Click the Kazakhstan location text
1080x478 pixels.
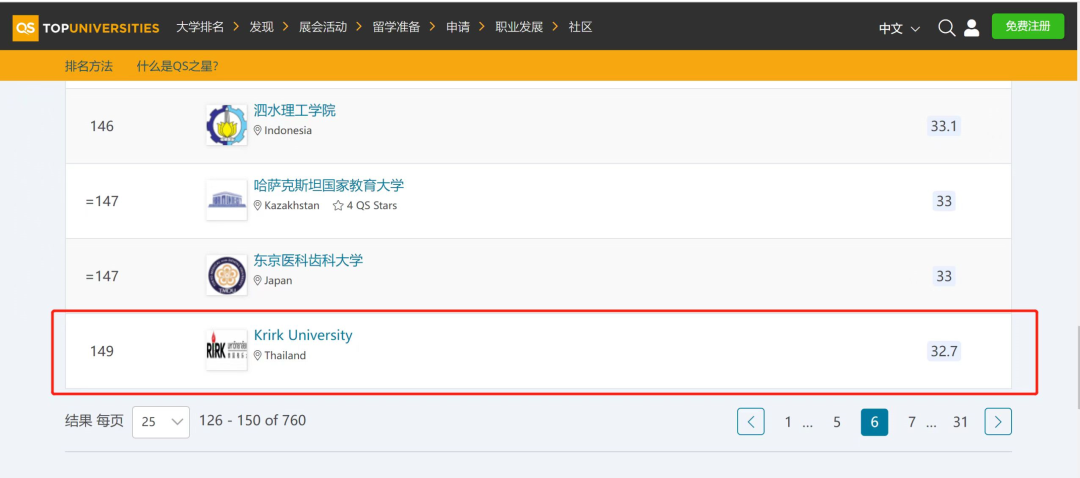[x=292, y=205]
